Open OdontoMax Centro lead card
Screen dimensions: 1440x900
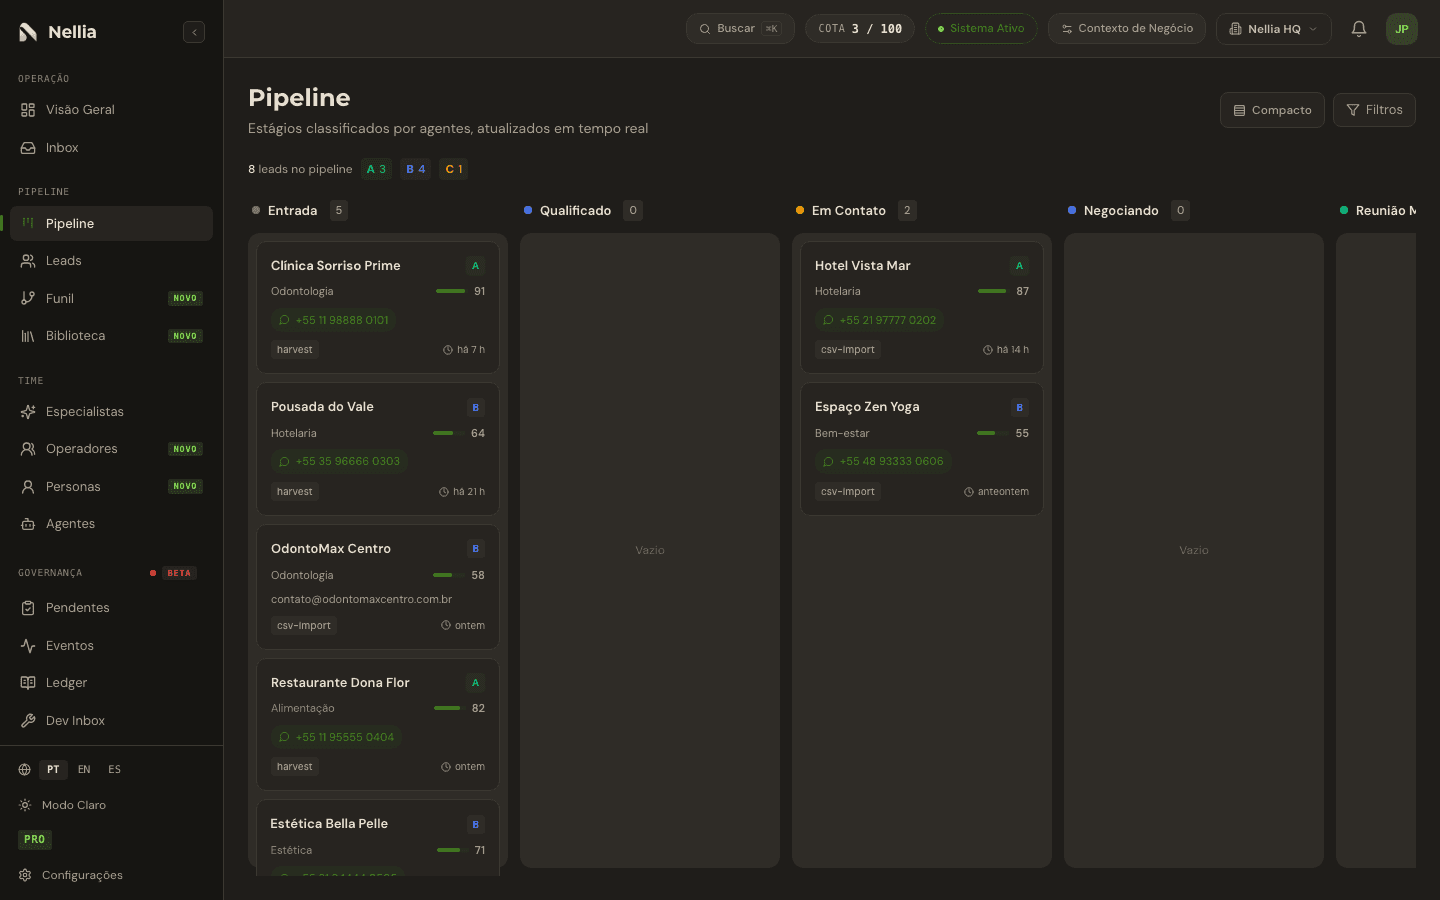[x=378, y=588]
